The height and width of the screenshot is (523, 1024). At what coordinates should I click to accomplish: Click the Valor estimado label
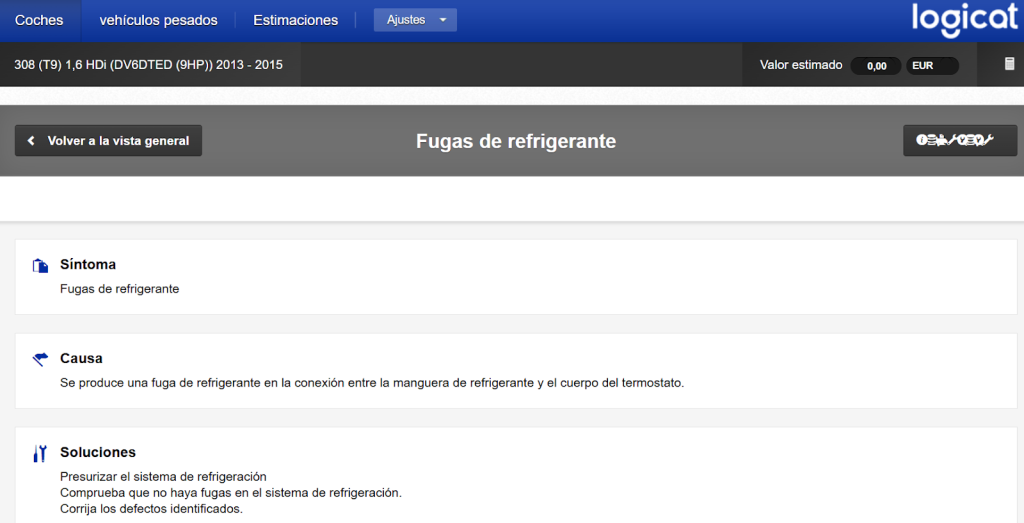[801, 65]
